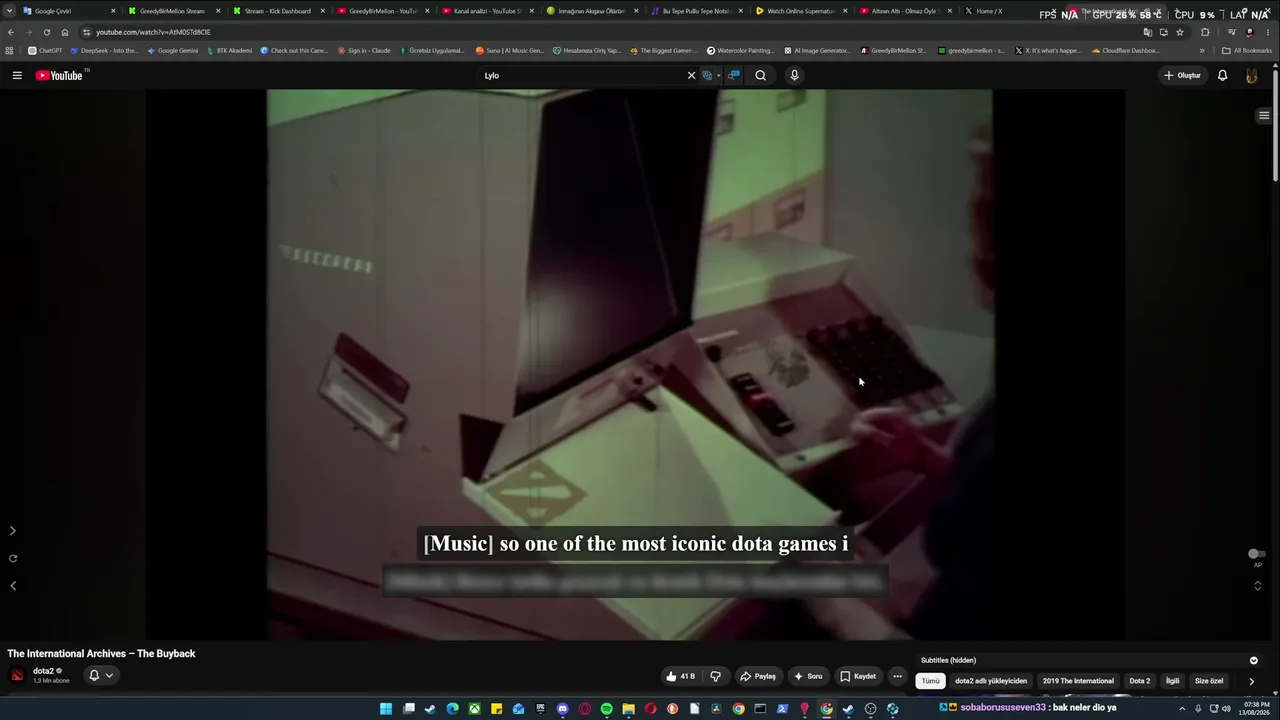Expand the collapsed sidebar right chevron
This screenshot has height=720, width=1280.
(x=13, y=531)
